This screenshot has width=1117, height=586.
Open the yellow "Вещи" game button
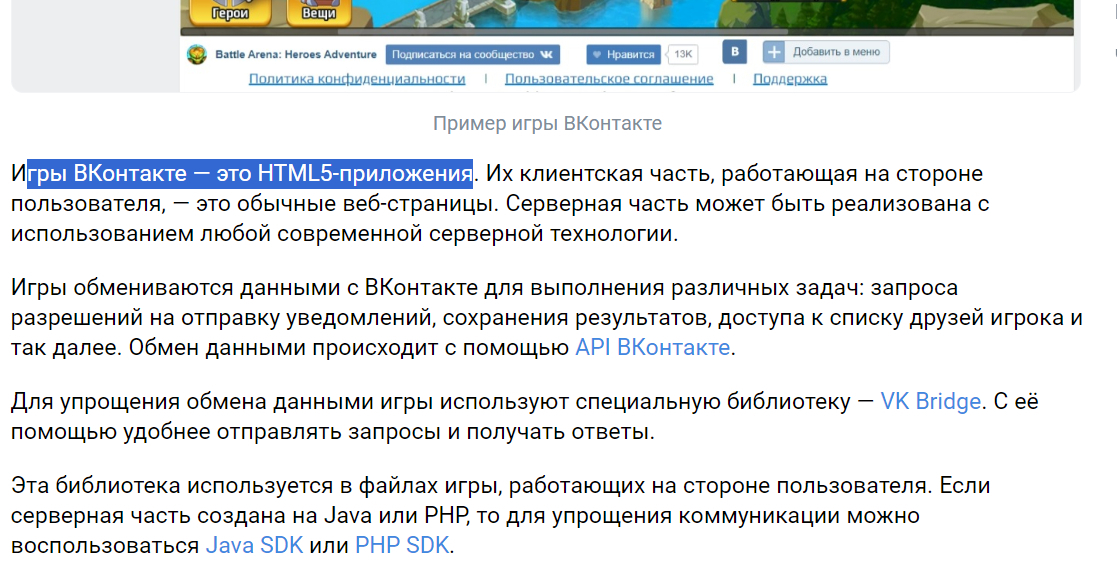318,12
